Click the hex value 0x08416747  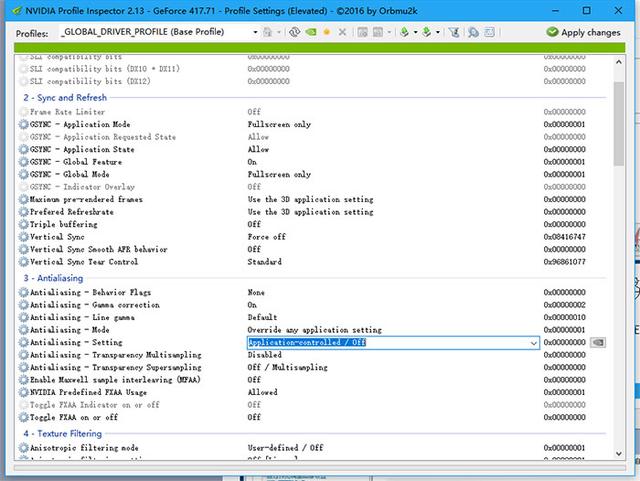pos(564,237)
